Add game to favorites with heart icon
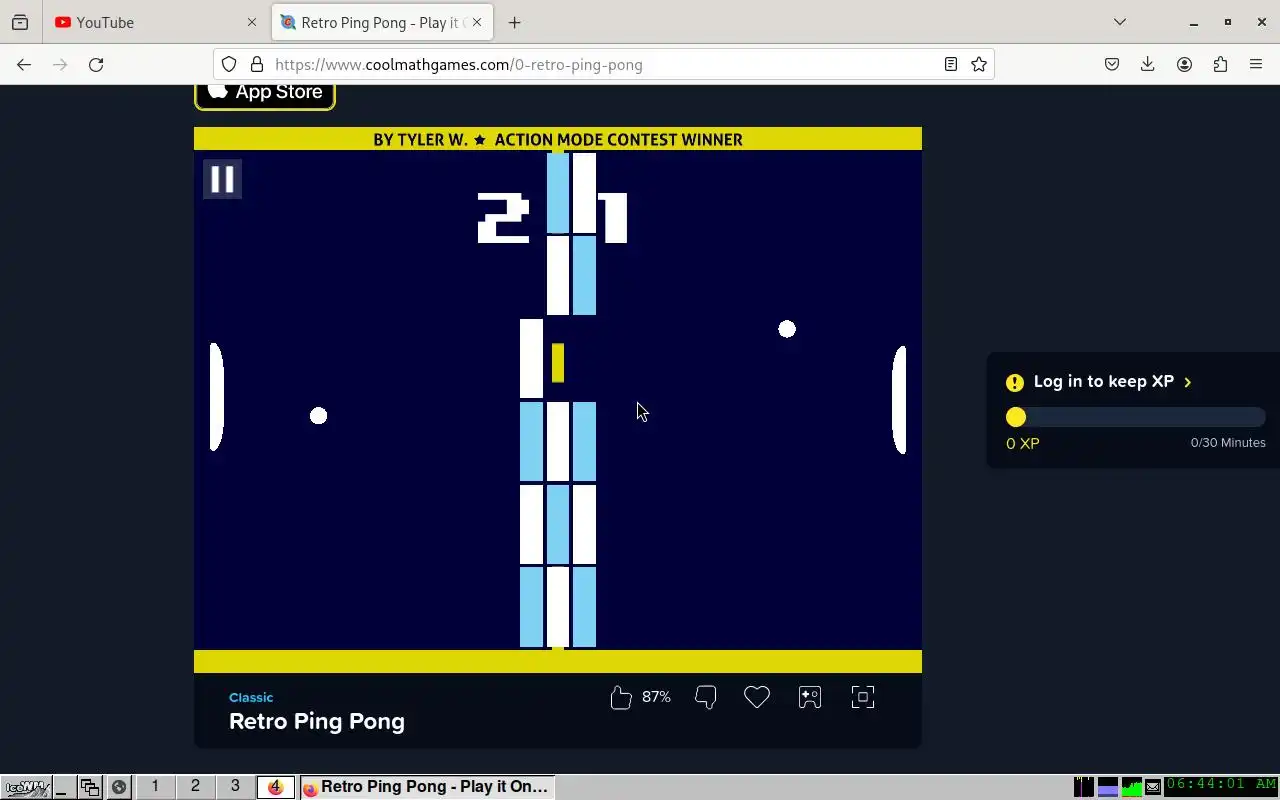The width and height of the screenshot is (1280, 800). point(757,697)
